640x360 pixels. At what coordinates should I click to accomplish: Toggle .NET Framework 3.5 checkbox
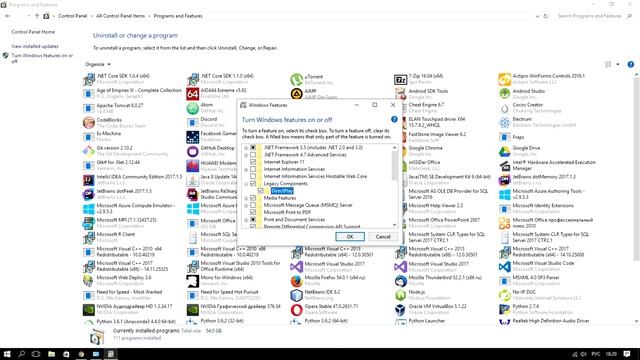pyautogui.click(x=253, y=147)
